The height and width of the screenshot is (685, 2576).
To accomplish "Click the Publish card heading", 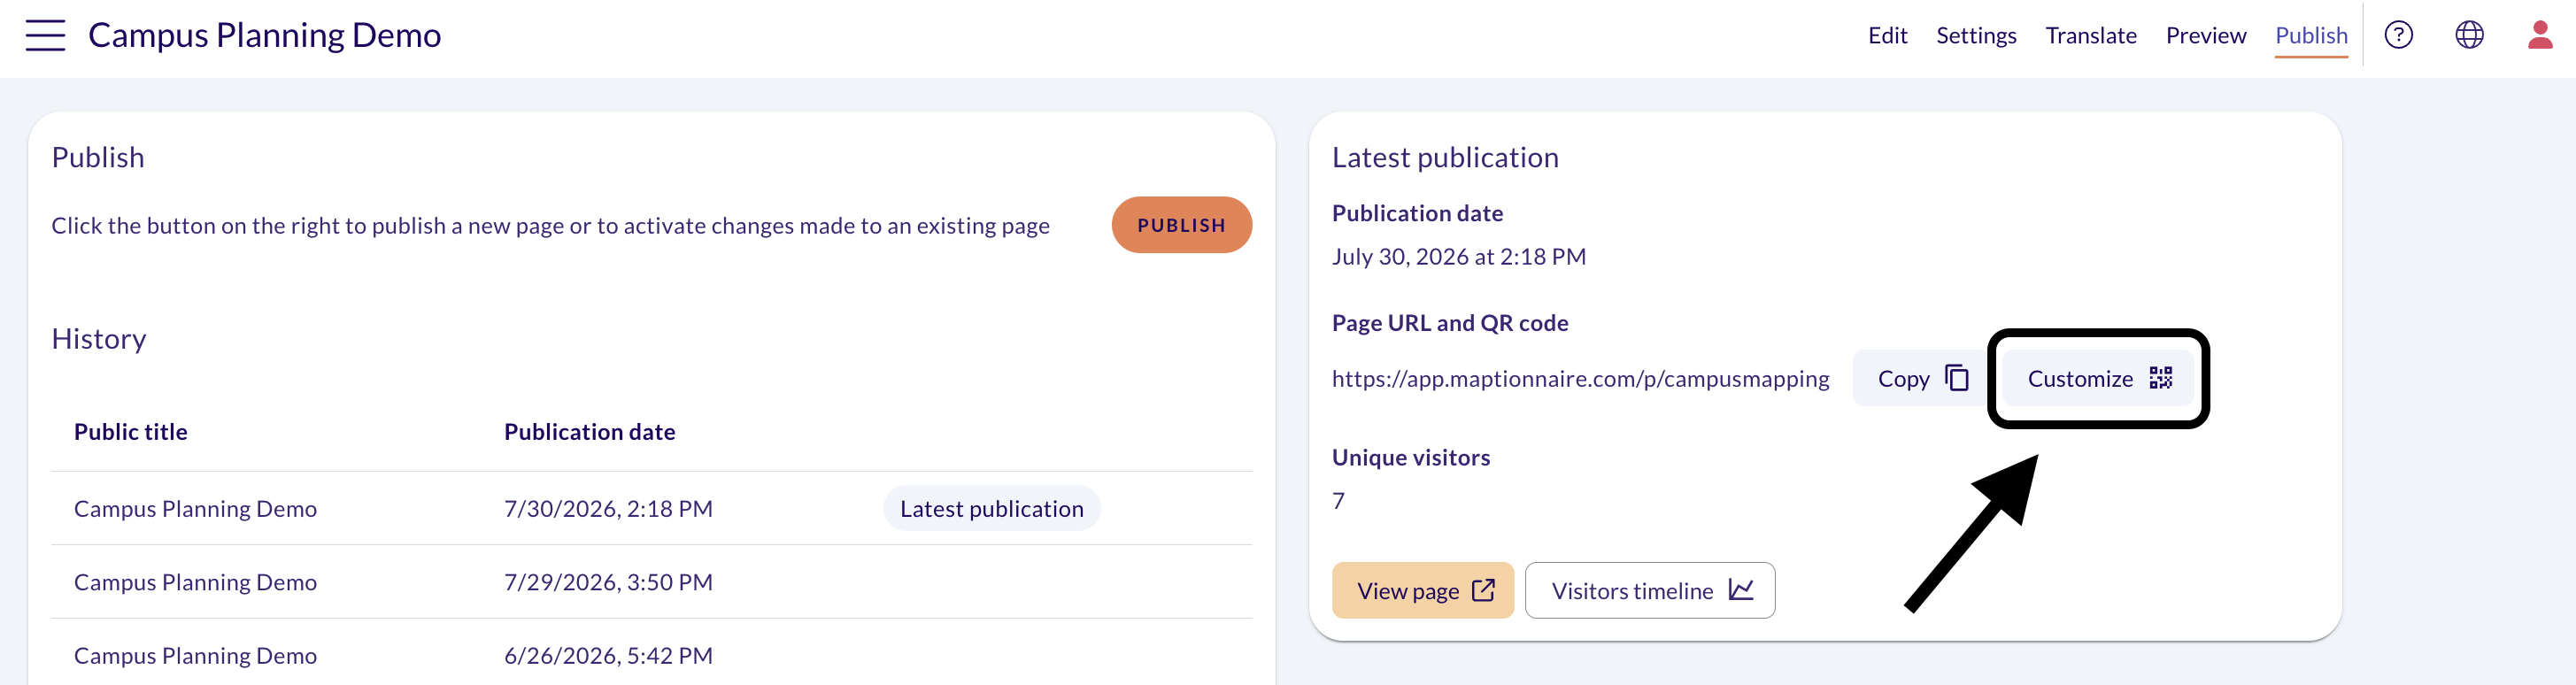I will pyautogui.click(x=98, y=157).
